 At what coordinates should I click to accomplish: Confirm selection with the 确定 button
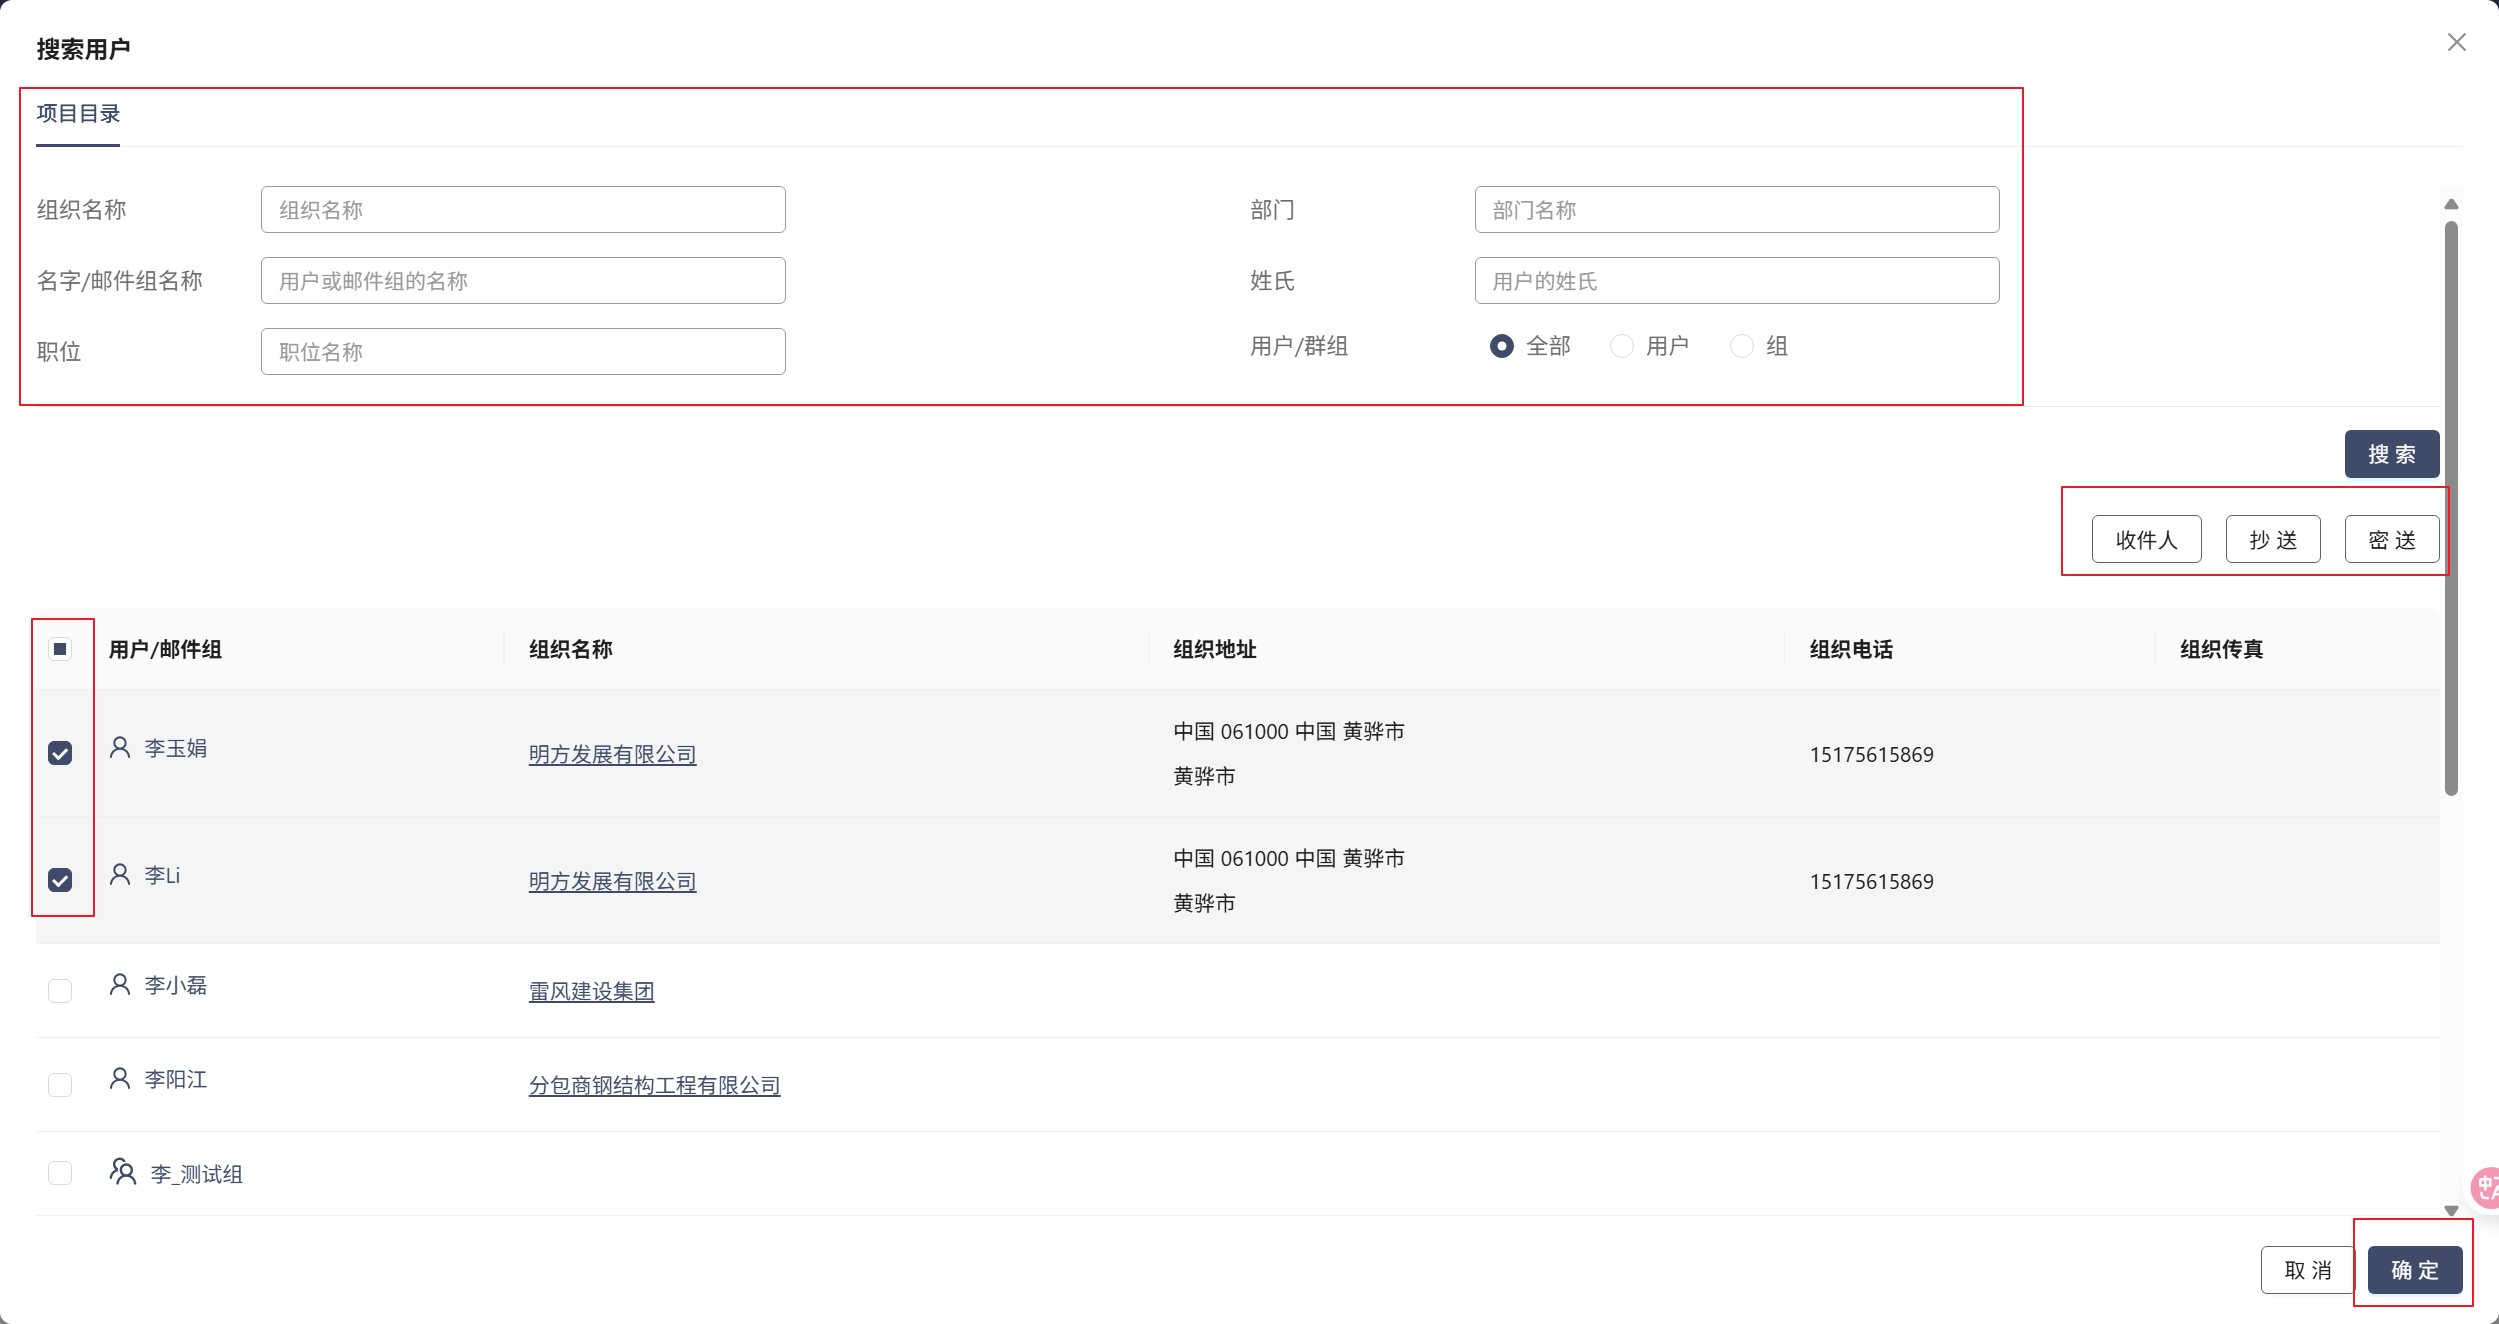2414,1270
